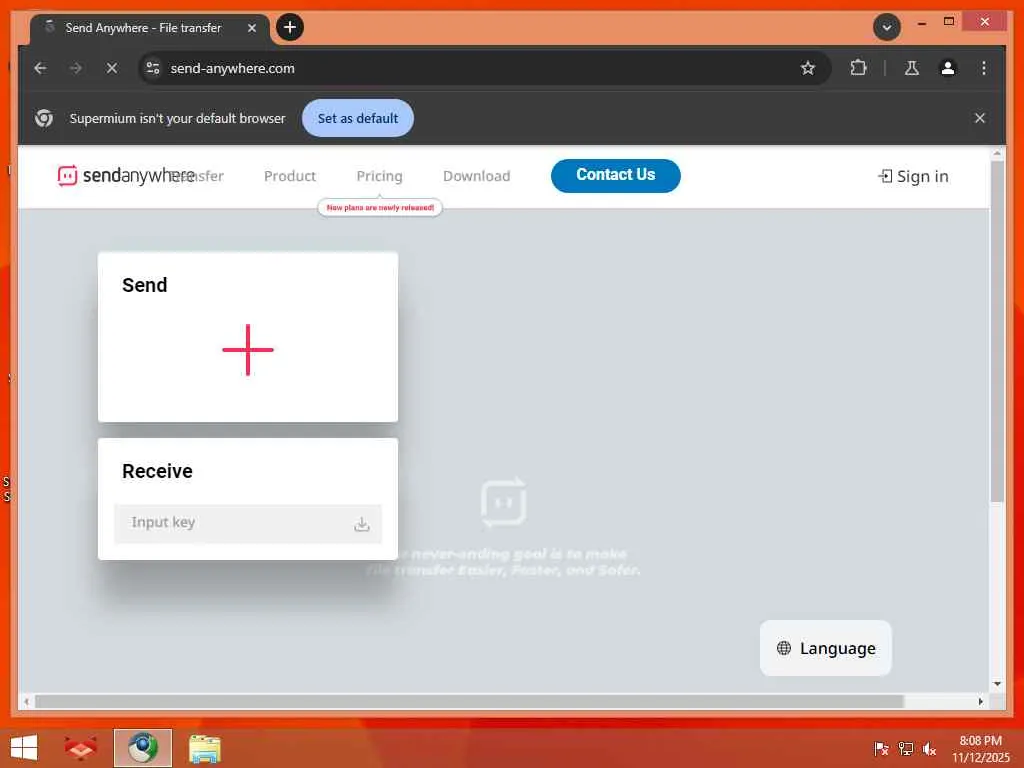Click the Supermium taskbar icon
The image size is (1024, 768).
click(x=143, y=748)
